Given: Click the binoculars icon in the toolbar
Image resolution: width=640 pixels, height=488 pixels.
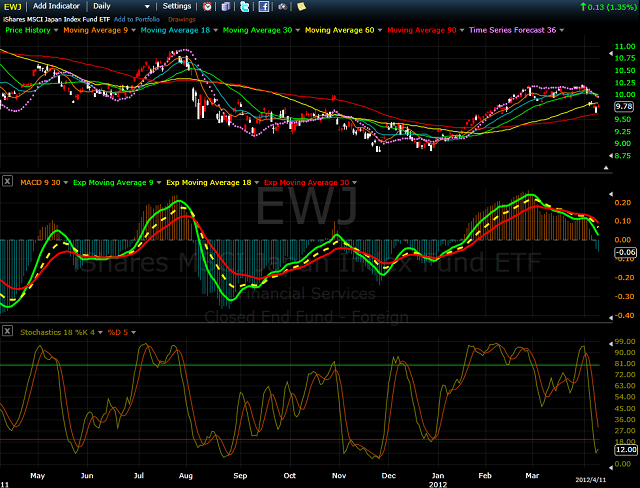Looking at the screenshot, I should click(x=282, y=7).
